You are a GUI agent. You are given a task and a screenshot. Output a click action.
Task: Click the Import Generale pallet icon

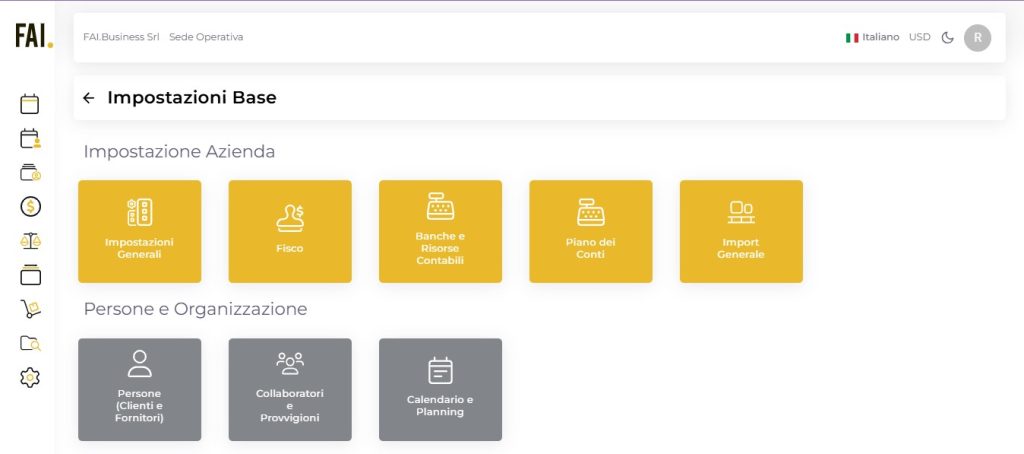click(x=741, y=212)
